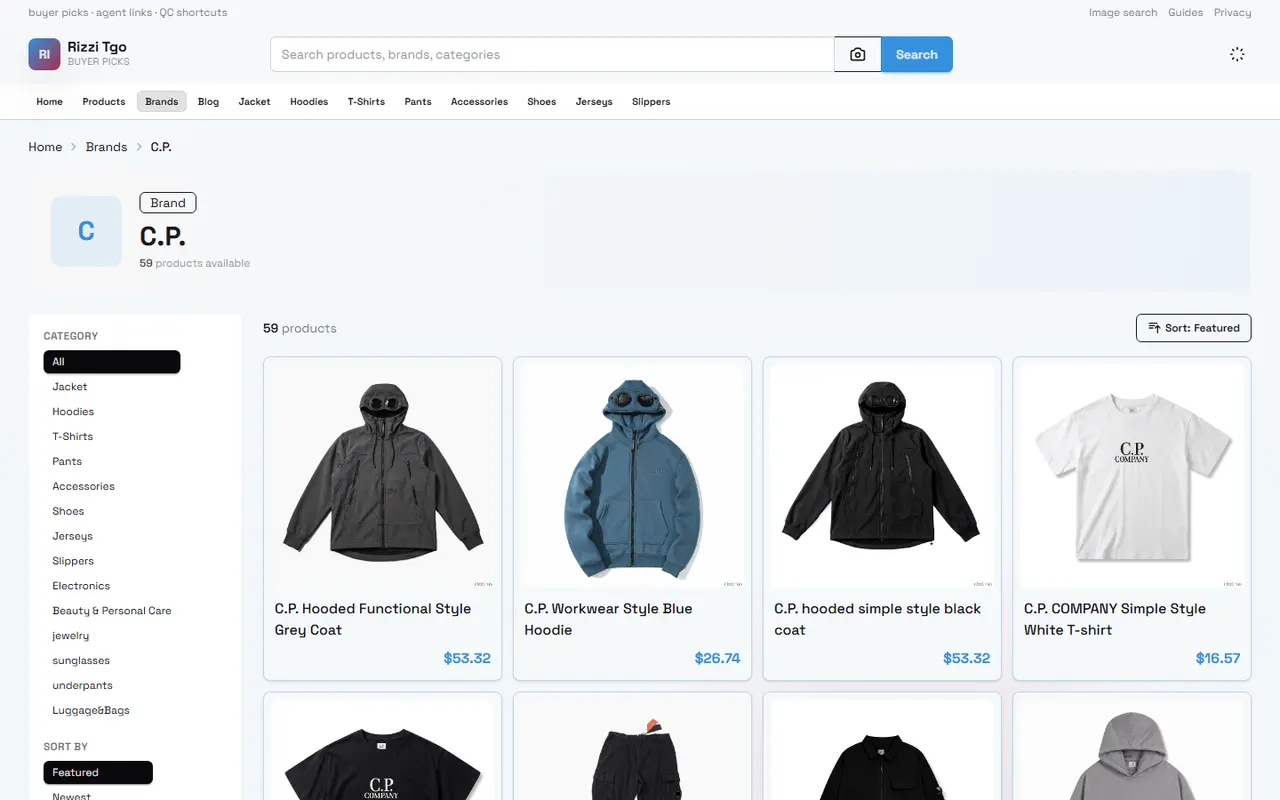
Task: Filter by Jacket in sidebar categories
Action: point(112,387)
